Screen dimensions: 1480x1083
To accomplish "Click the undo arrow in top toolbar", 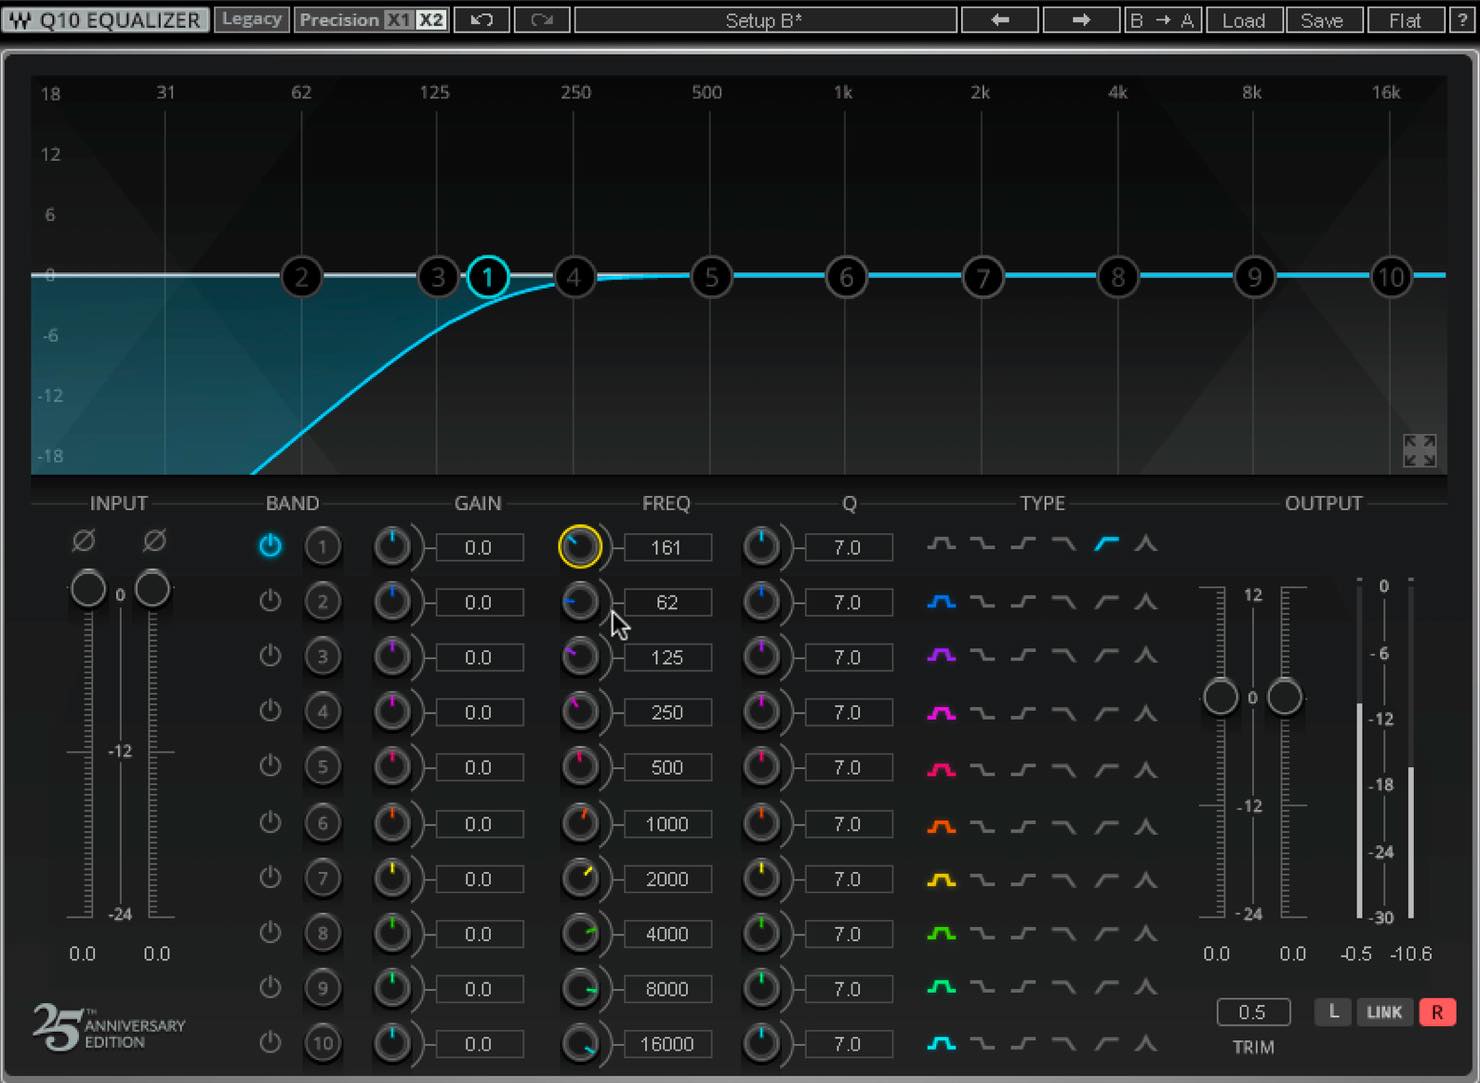I will (x=481, y=20).
